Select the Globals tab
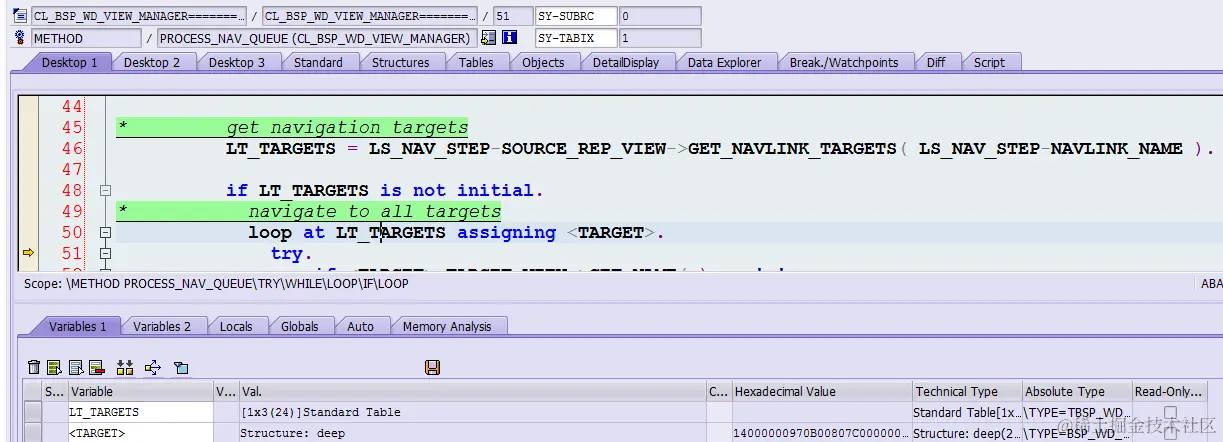 (x=299, y=326)
